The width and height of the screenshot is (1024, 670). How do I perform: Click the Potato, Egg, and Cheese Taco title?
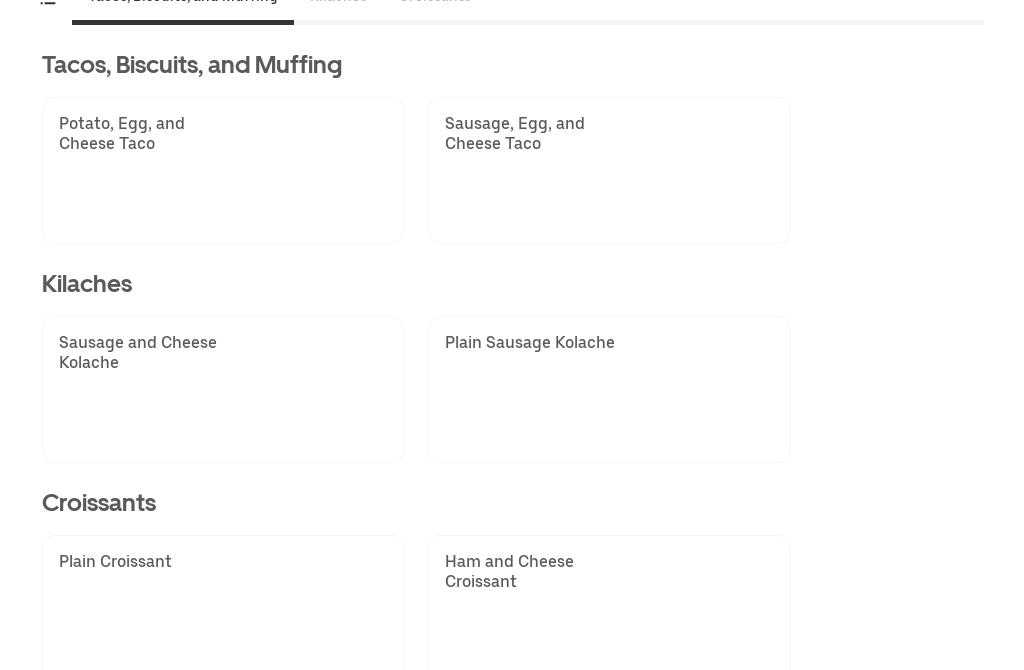click(x=121, y=133)
